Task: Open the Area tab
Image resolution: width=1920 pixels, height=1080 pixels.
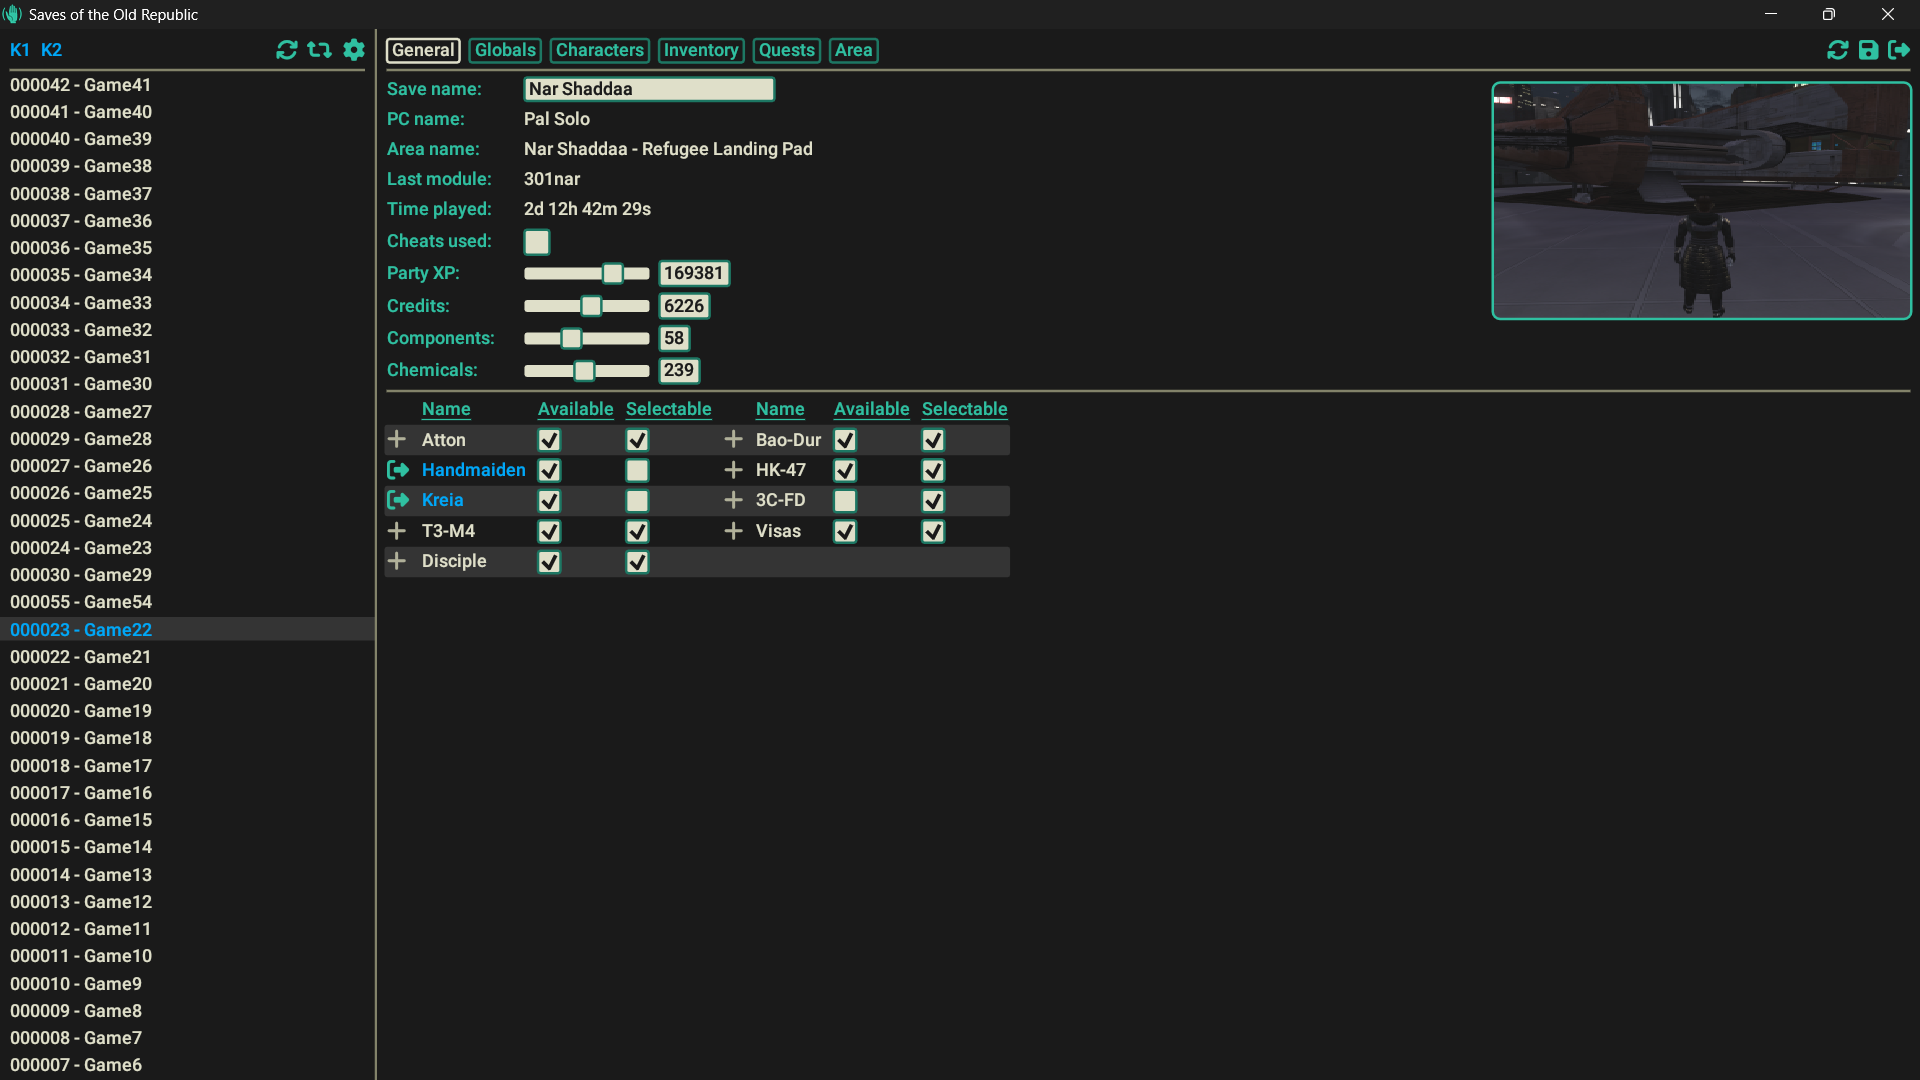Action: pos(854,50)
